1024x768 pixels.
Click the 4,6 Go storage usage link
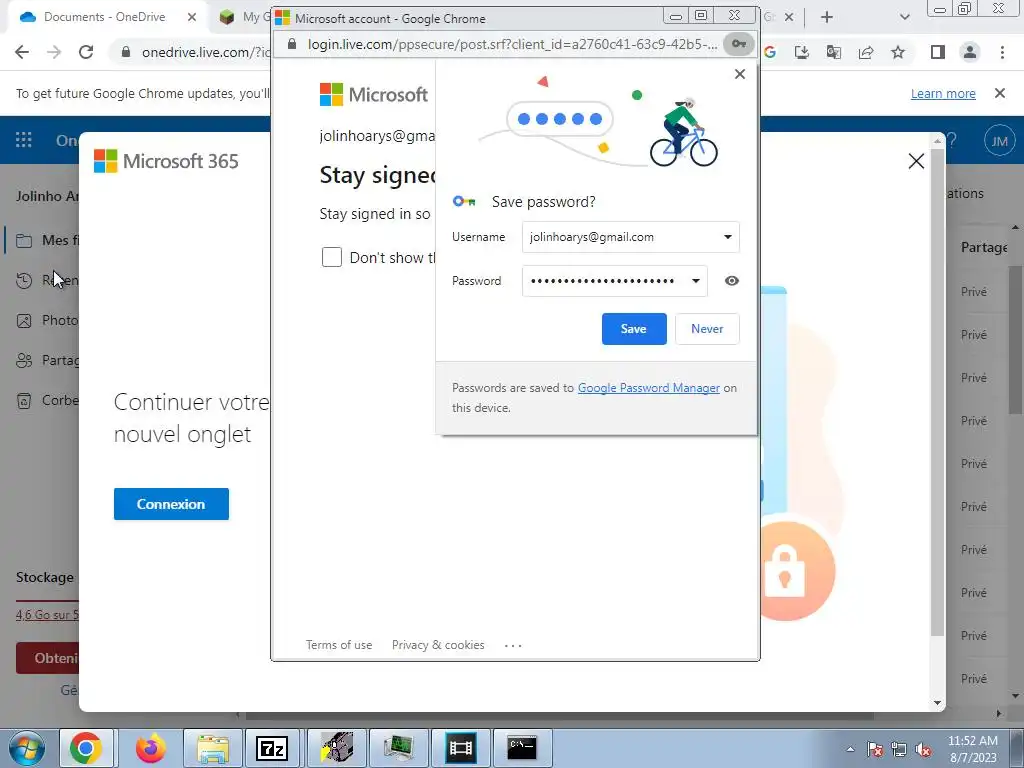[47, 615]
